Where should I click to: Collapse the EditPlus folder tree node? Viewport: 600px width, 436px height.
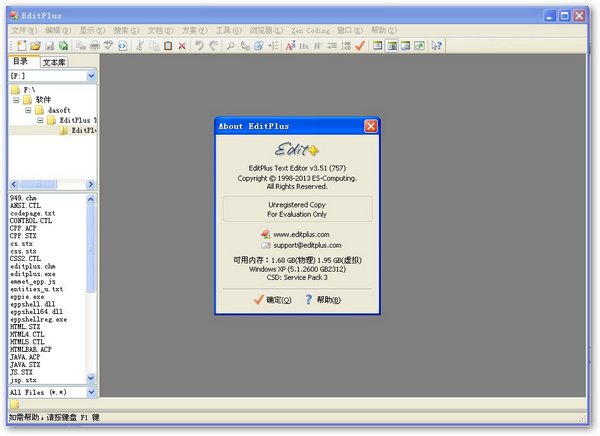40,121
